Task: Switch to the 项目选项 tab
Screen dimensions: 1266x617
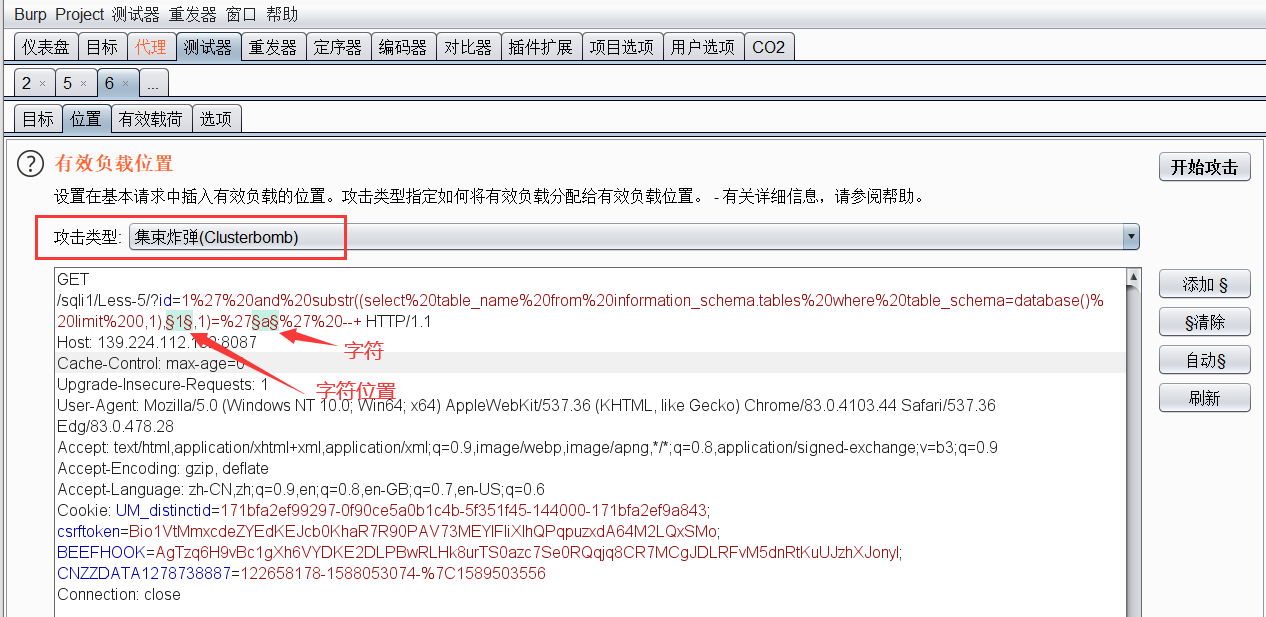Action: click(622, 47)
